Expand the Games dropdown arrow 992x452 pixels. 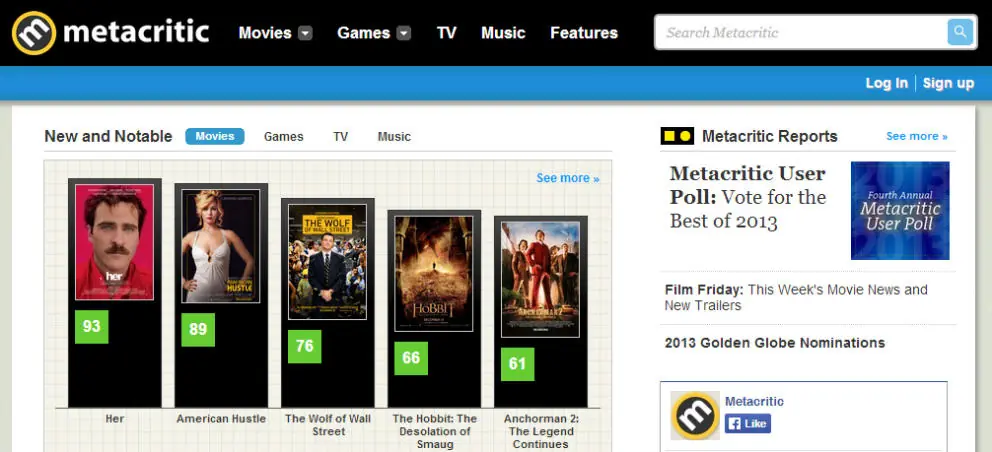click(x=404, y=33)
